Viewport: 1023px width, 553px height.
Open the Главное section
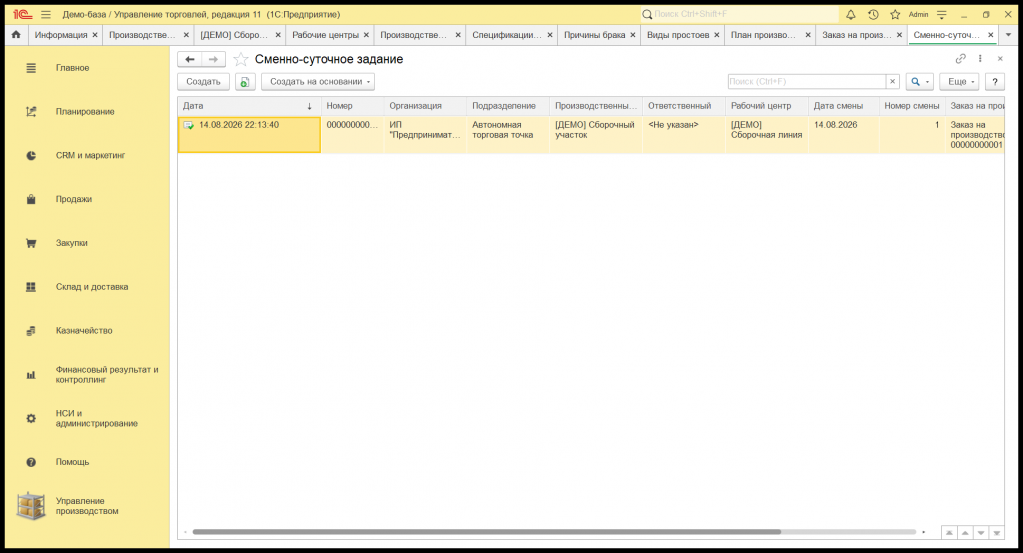[x=72, y=68]
